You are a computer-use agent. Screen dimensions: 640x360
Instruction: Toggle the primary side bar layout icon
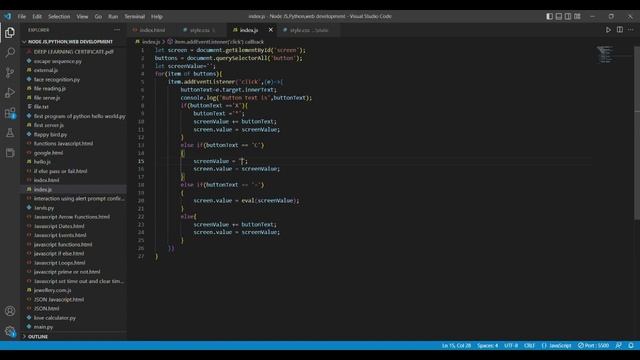(x=549, y=16)
